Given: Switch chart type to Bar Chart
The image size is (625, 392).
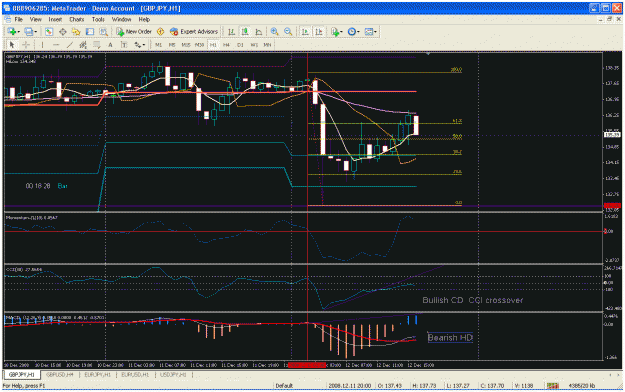Looking at the screenshot, I should click(231, 32).
